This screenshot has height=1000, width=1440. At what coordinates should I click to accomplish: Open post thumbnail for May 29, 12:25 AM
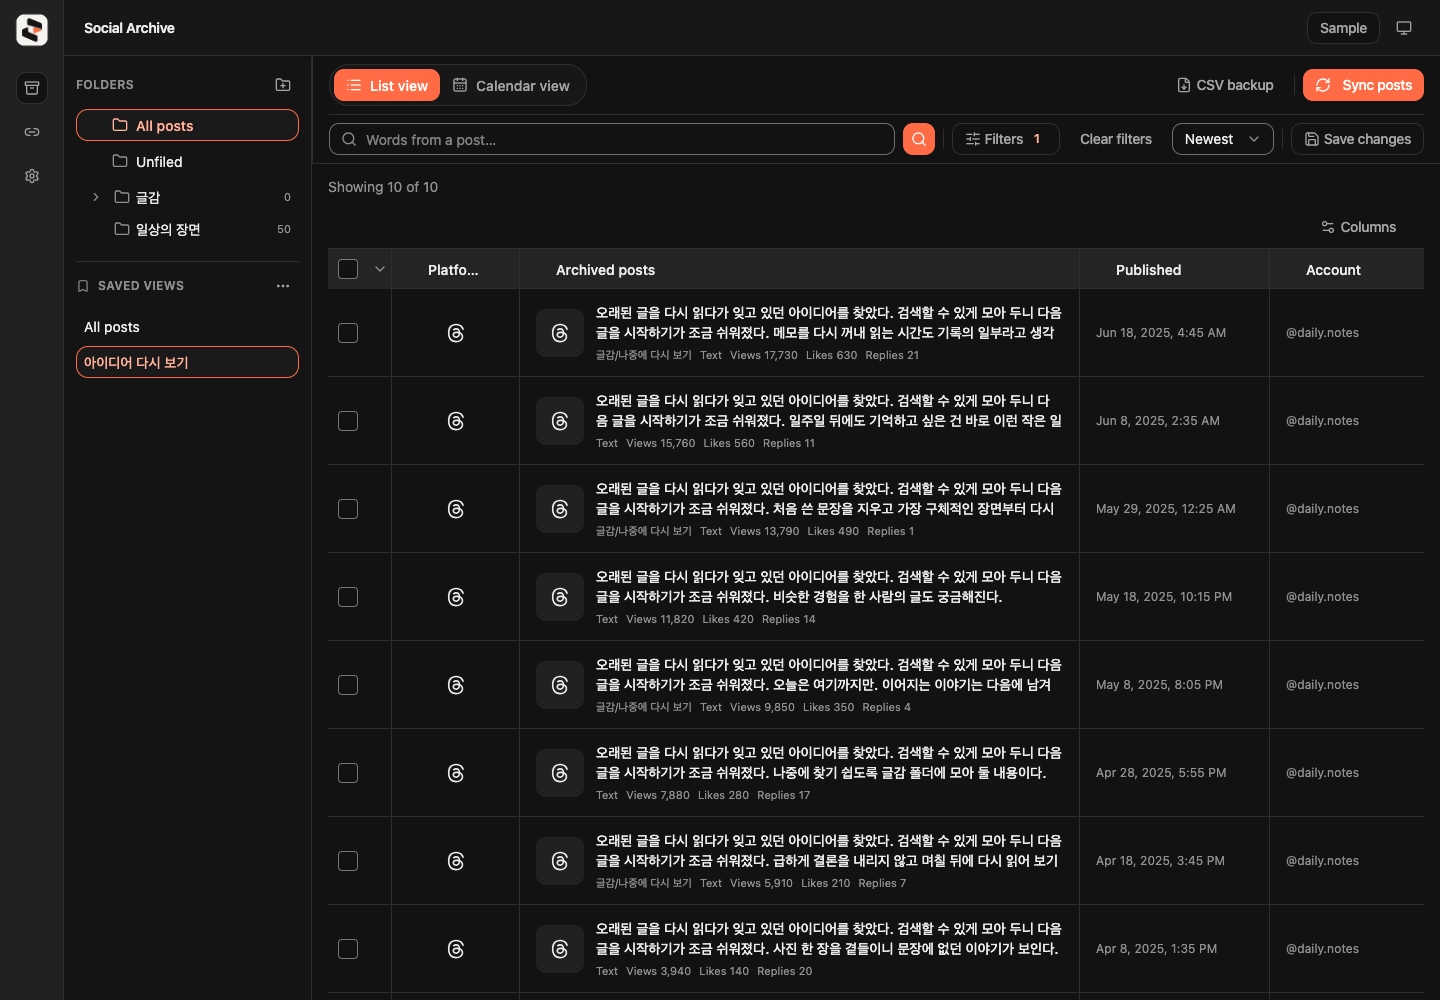[x=560, y=509]
